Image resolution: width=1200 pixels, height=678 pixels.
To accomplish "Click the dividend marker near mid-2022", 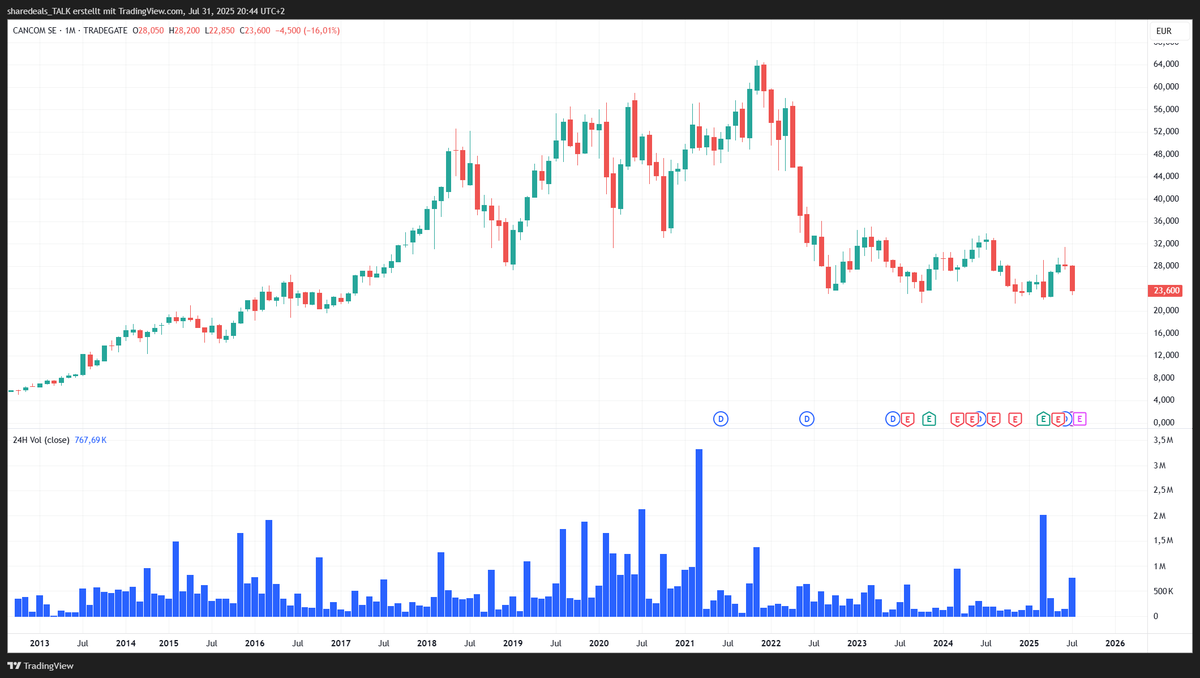I will pyautogui.click(x=807, y=419).
